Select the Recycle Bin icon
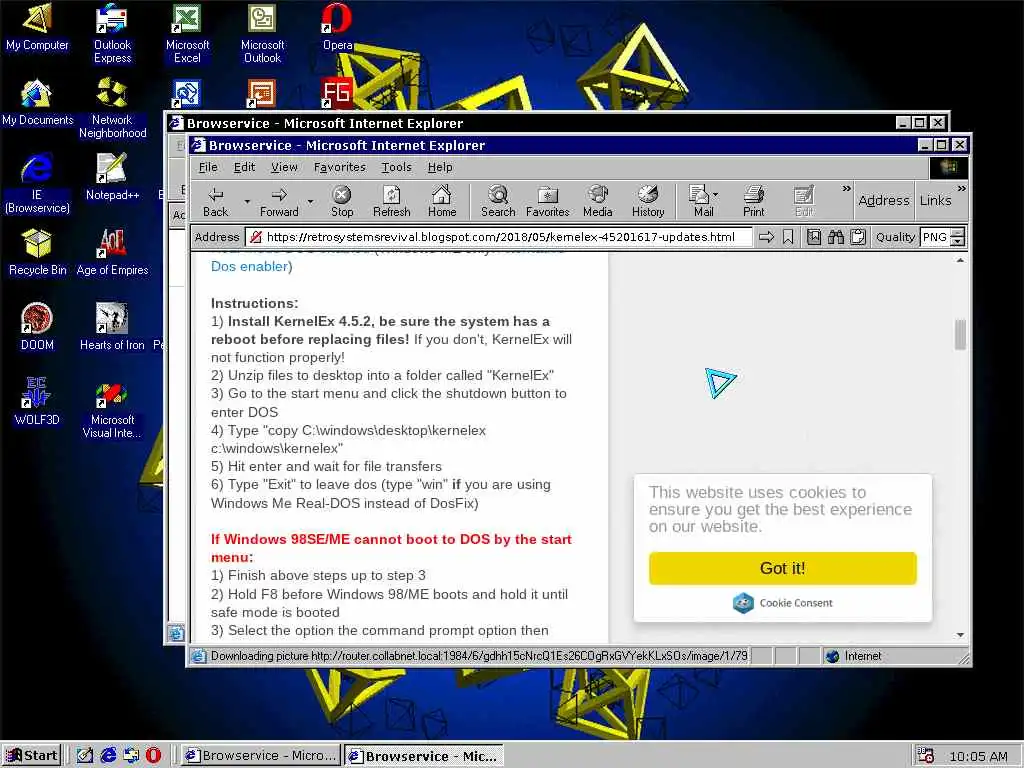Viewport: 1024px width, 768px height. [x=37, y=252]
